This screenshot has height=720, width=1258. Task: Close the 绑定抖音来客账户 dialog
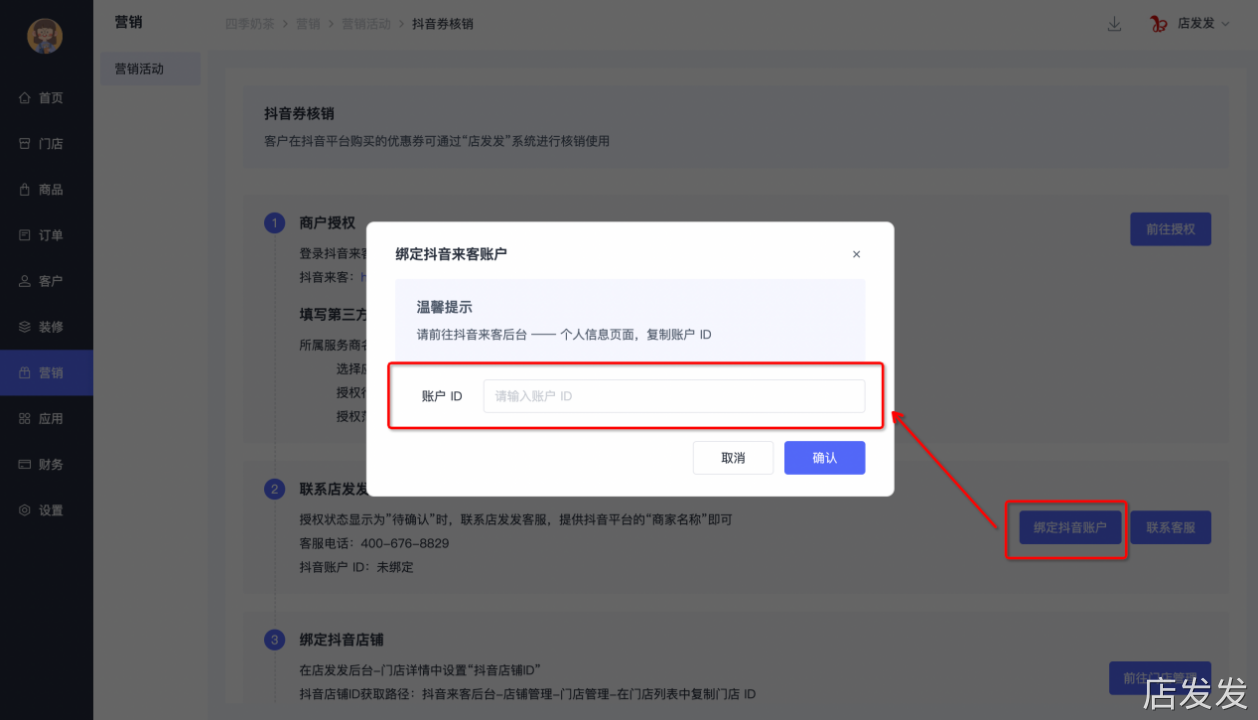click(856, 255)
